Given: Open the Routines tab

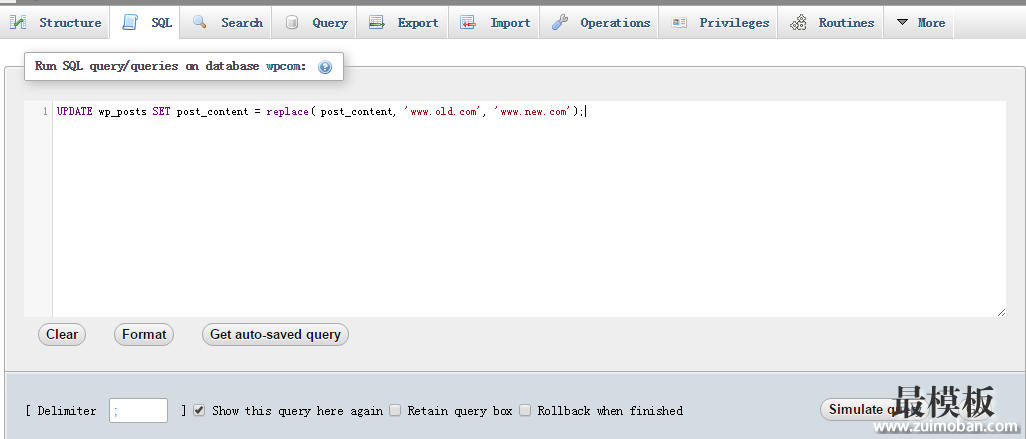Looking at the screenshot, I should 831,23.
